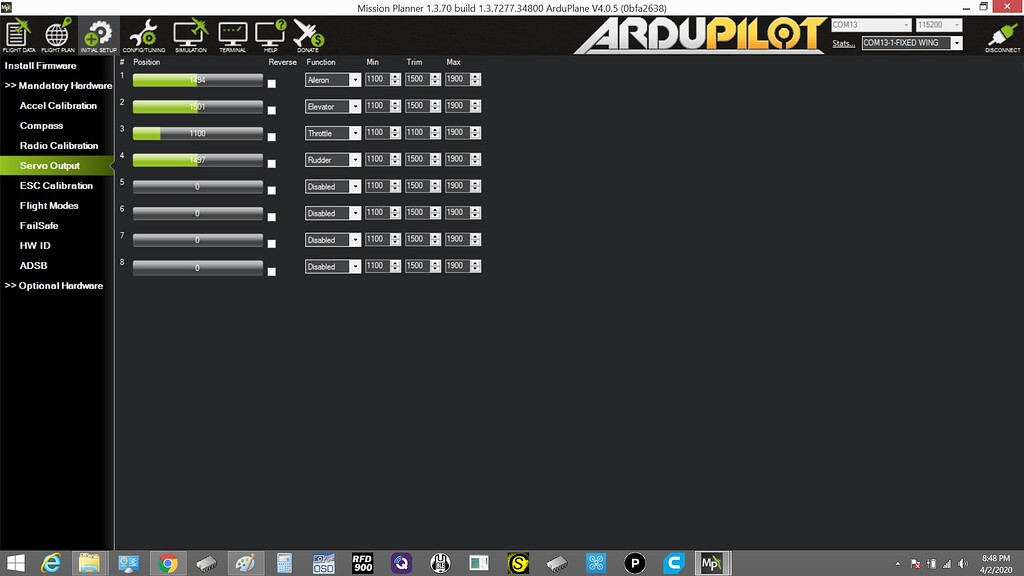Click the Stats... link
The image size is (1024, 576).
844,44
